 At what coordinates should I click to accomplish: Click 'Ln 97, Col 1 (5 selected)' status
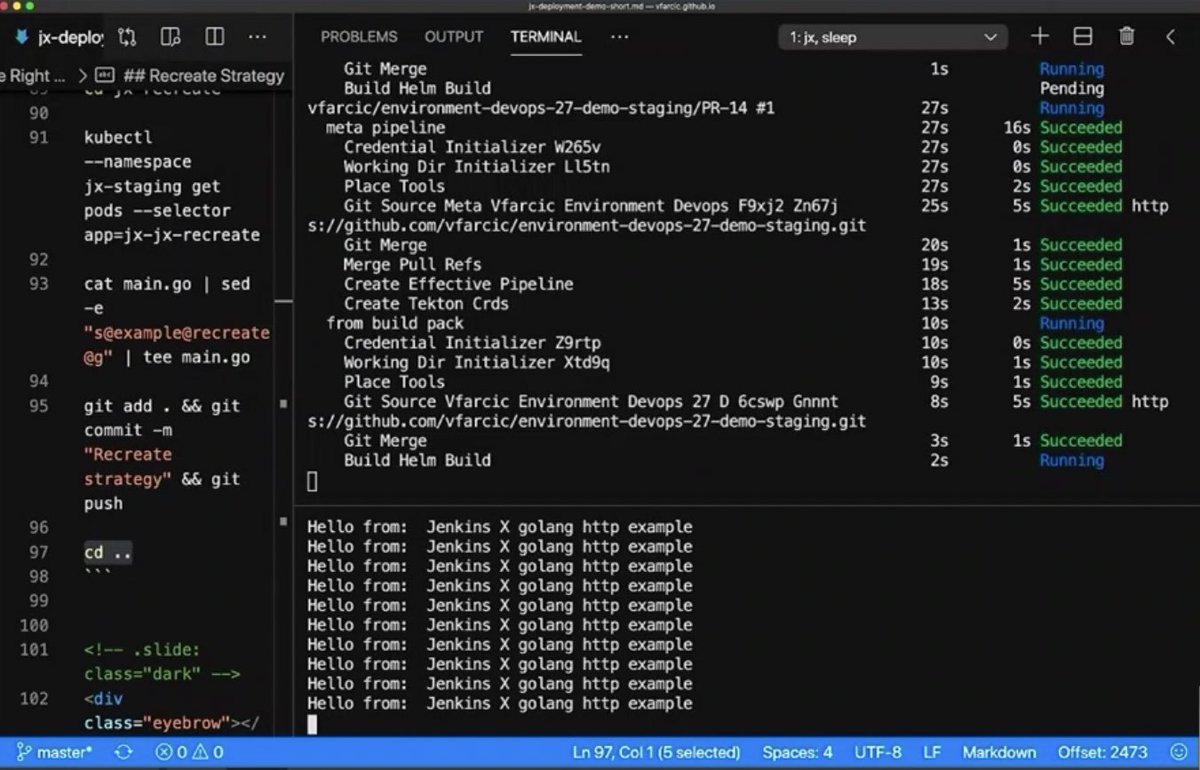tap(657, 752)
